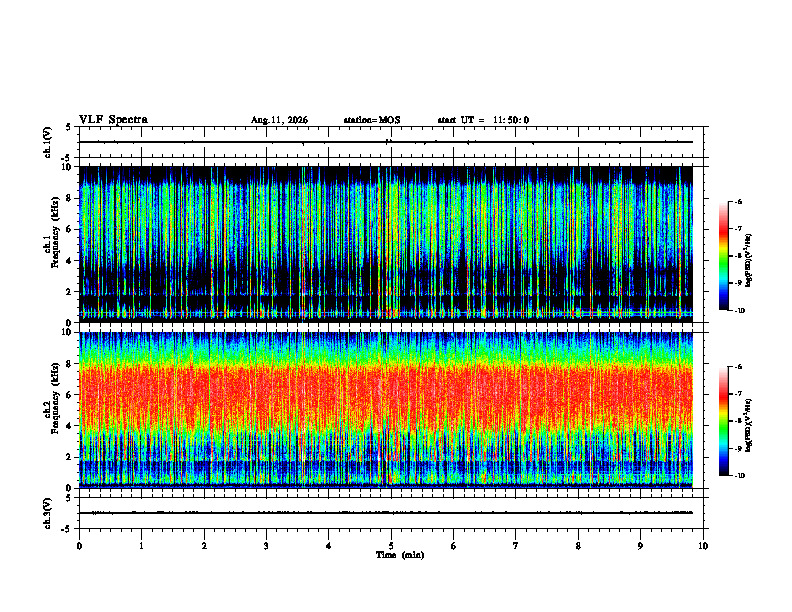
Task: Click time axis tick label "4"
Action: pyautogui.click(x=329, y=546)
